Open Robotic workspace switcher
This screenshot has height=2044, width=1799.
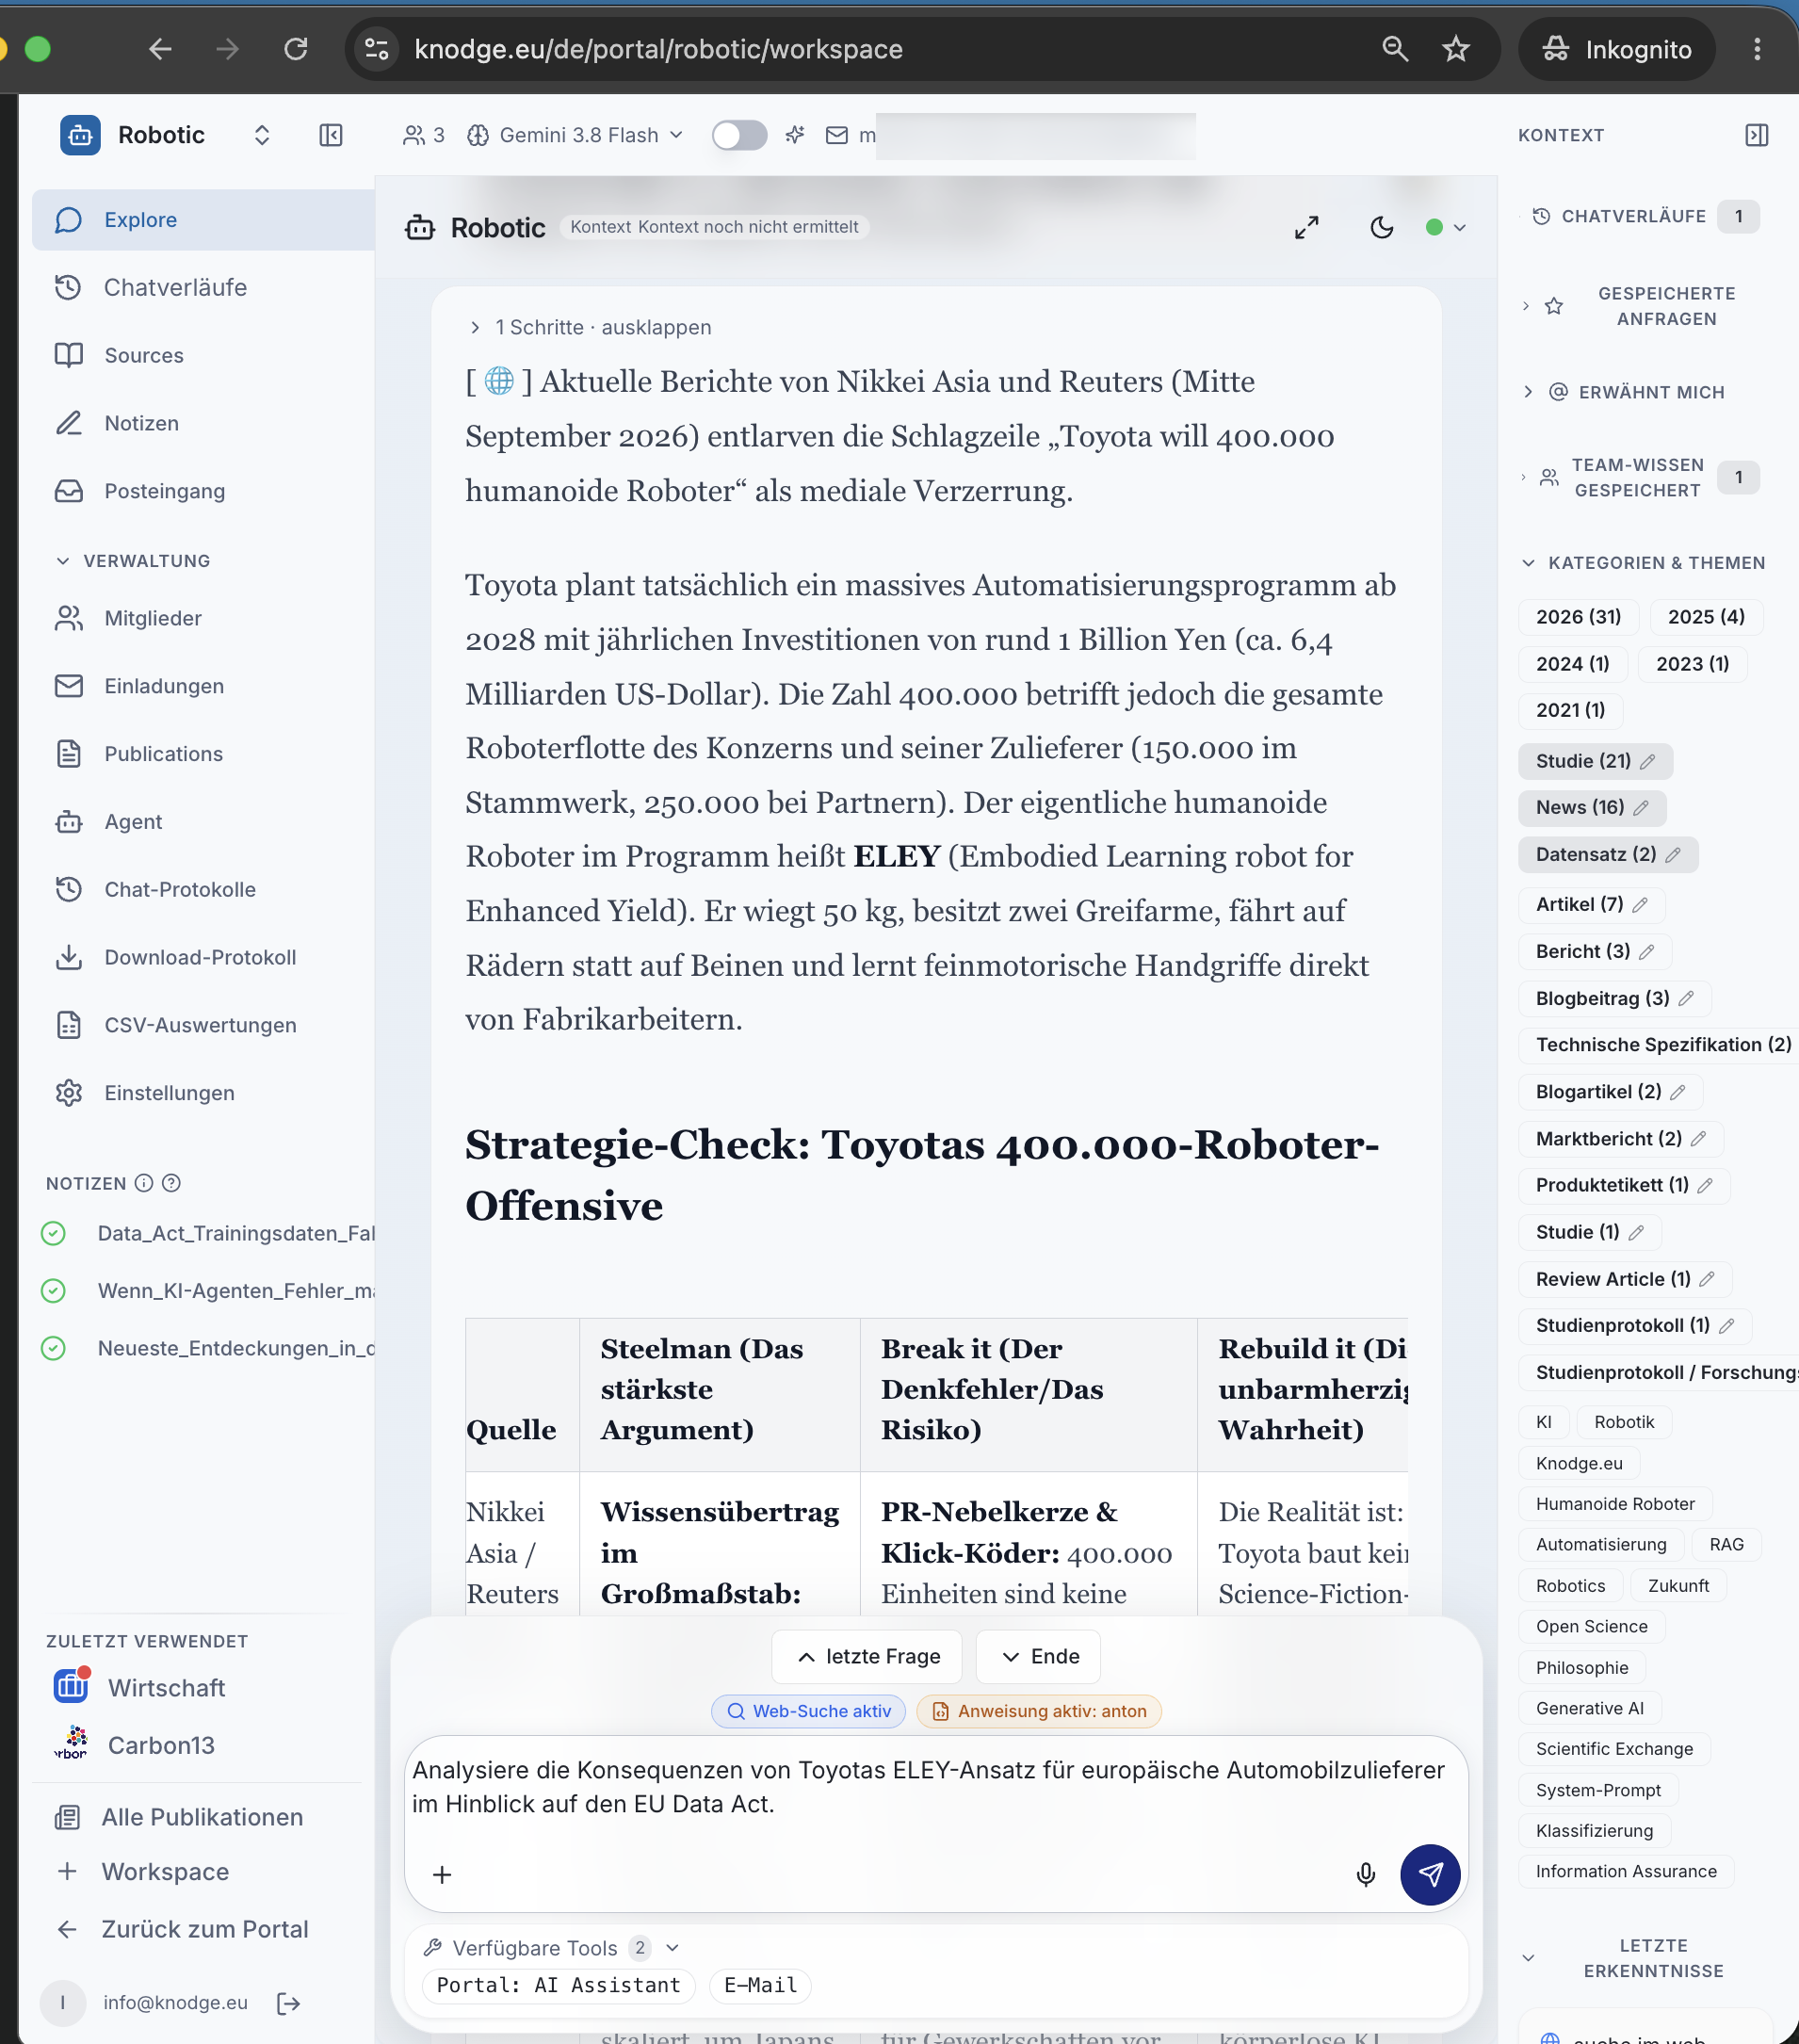click(262, 135)
